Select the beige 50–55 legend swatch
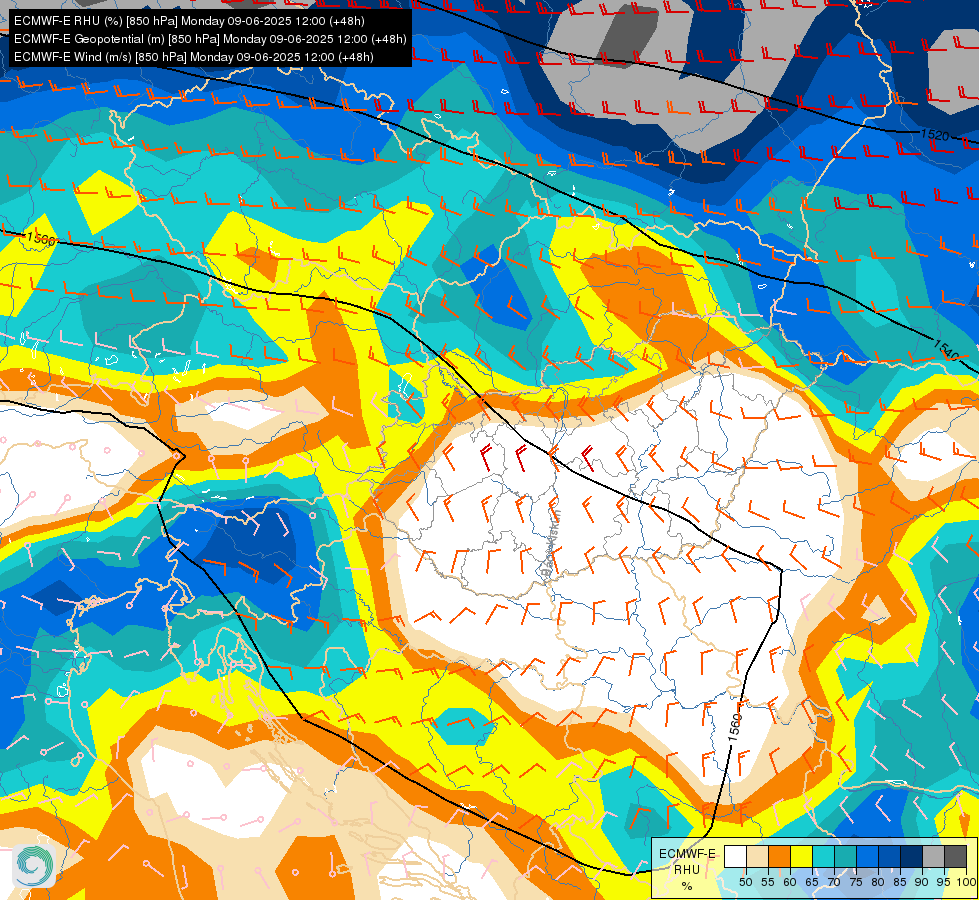 click(757, 856)
